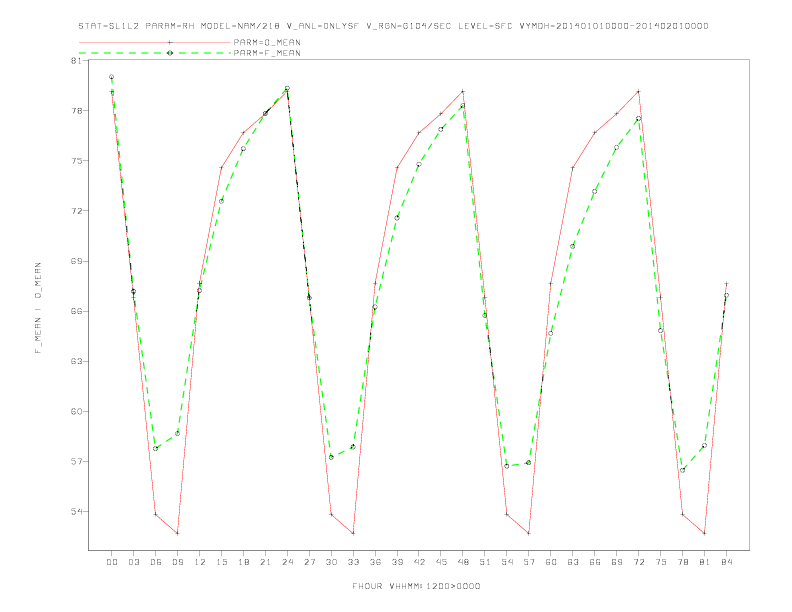
Task: Click x-axis tick label 69
Action: [617, 562]
